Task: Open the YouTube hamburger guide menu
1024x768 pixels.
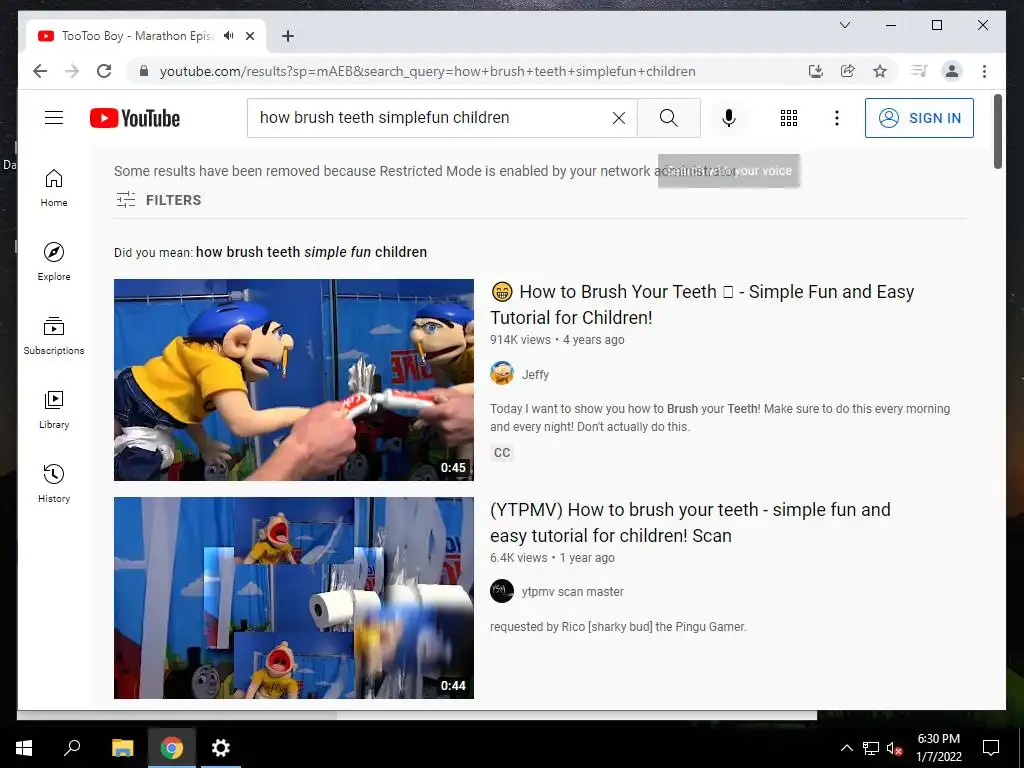Action: (54, 118)
